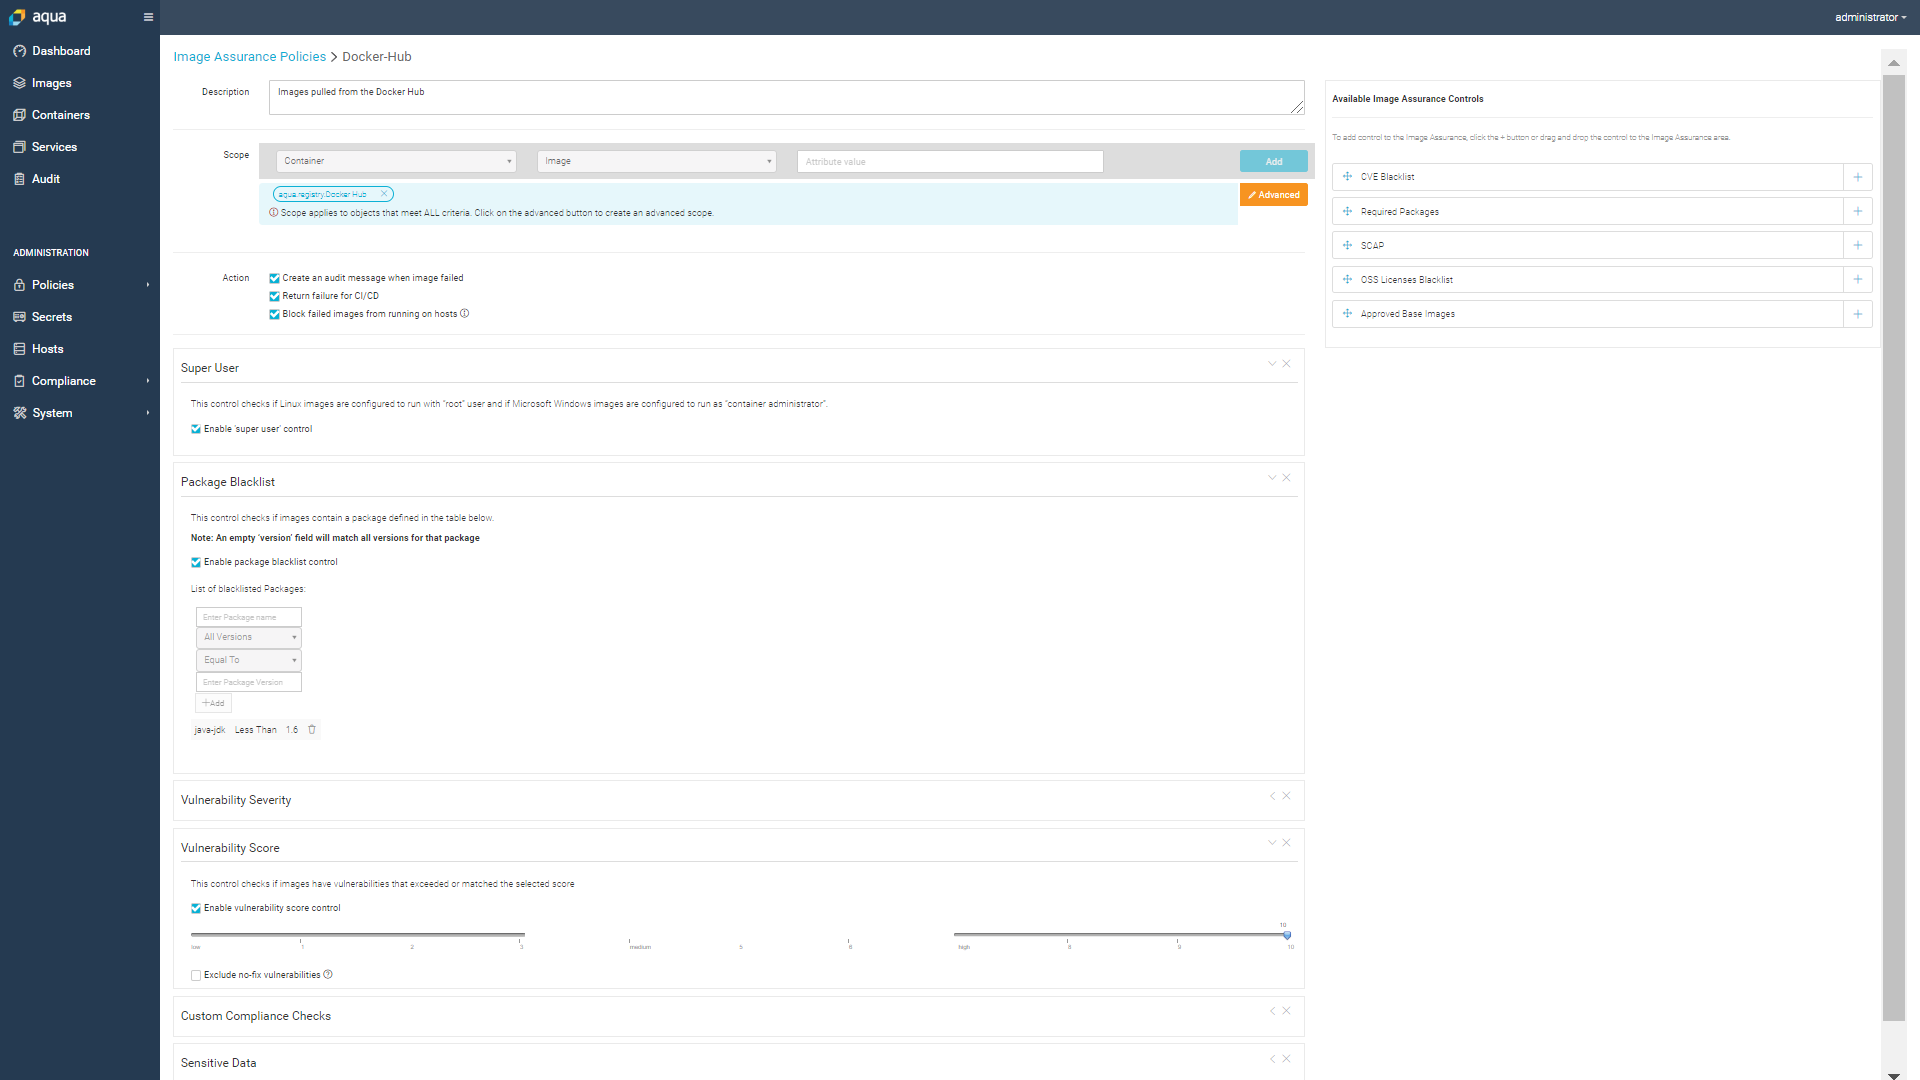Screen dimensions: 1920x1080
Task: Delete the java-jdk blacklist entry
Action: pyautogui.click(x=312, y=730)
